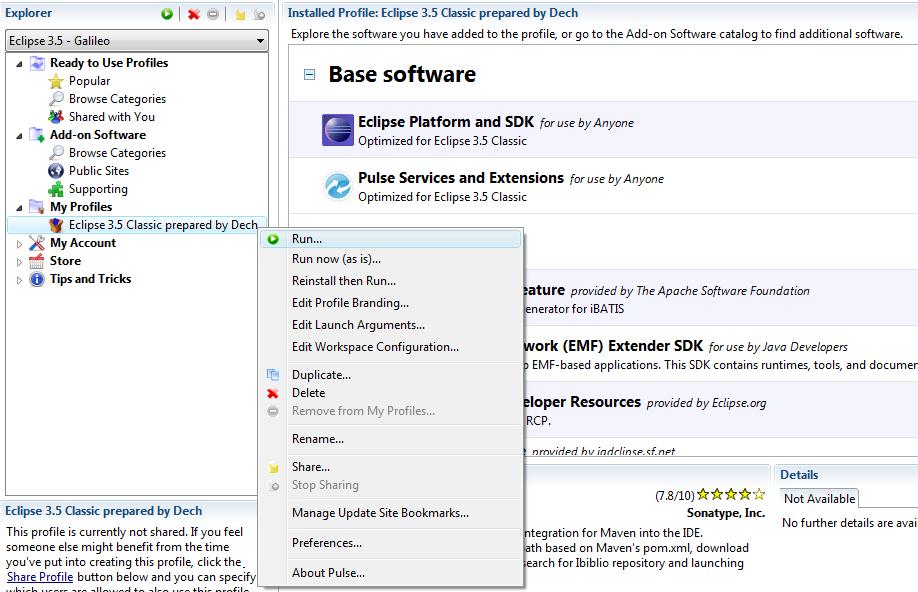This screenshot has width=918, height=592.
Task: Select the Popular star icon in the tree
Action: pyautogui.click(x=56, y=81)
